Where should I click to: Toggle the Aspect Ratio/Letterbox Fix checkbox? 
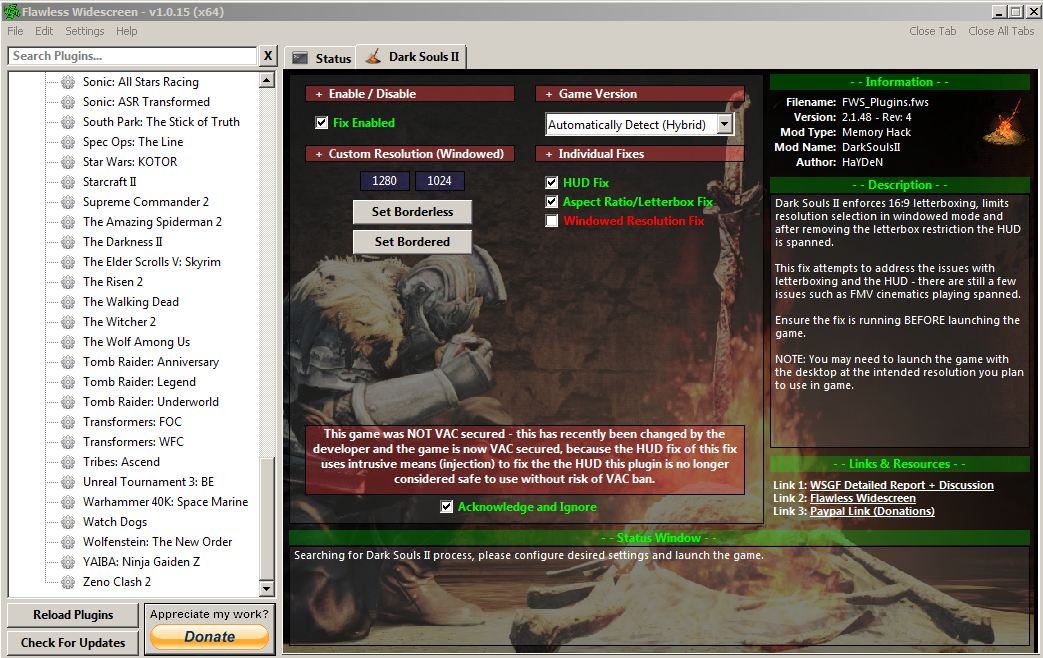(x=551, y=202)
